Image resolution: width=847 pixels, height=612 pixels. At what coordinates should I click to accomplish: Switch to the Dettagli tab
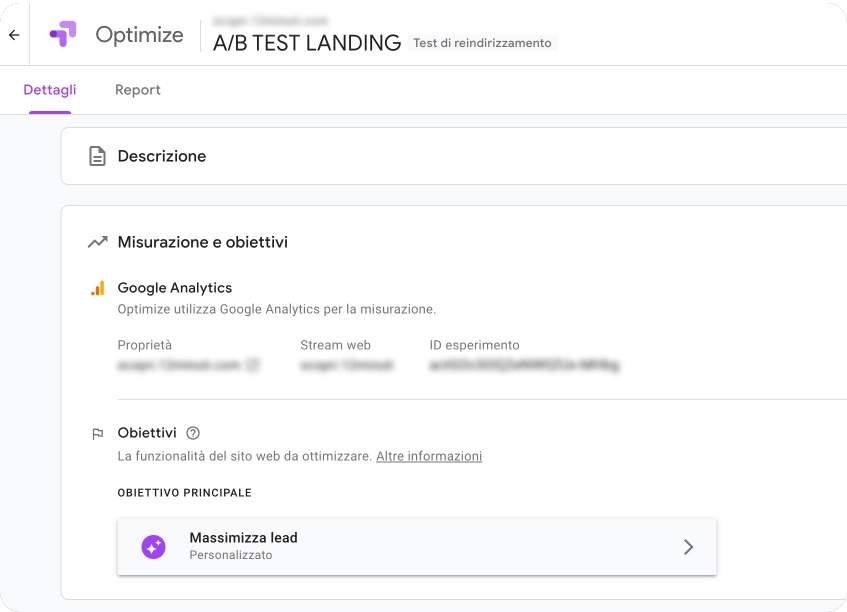point(50,90)
